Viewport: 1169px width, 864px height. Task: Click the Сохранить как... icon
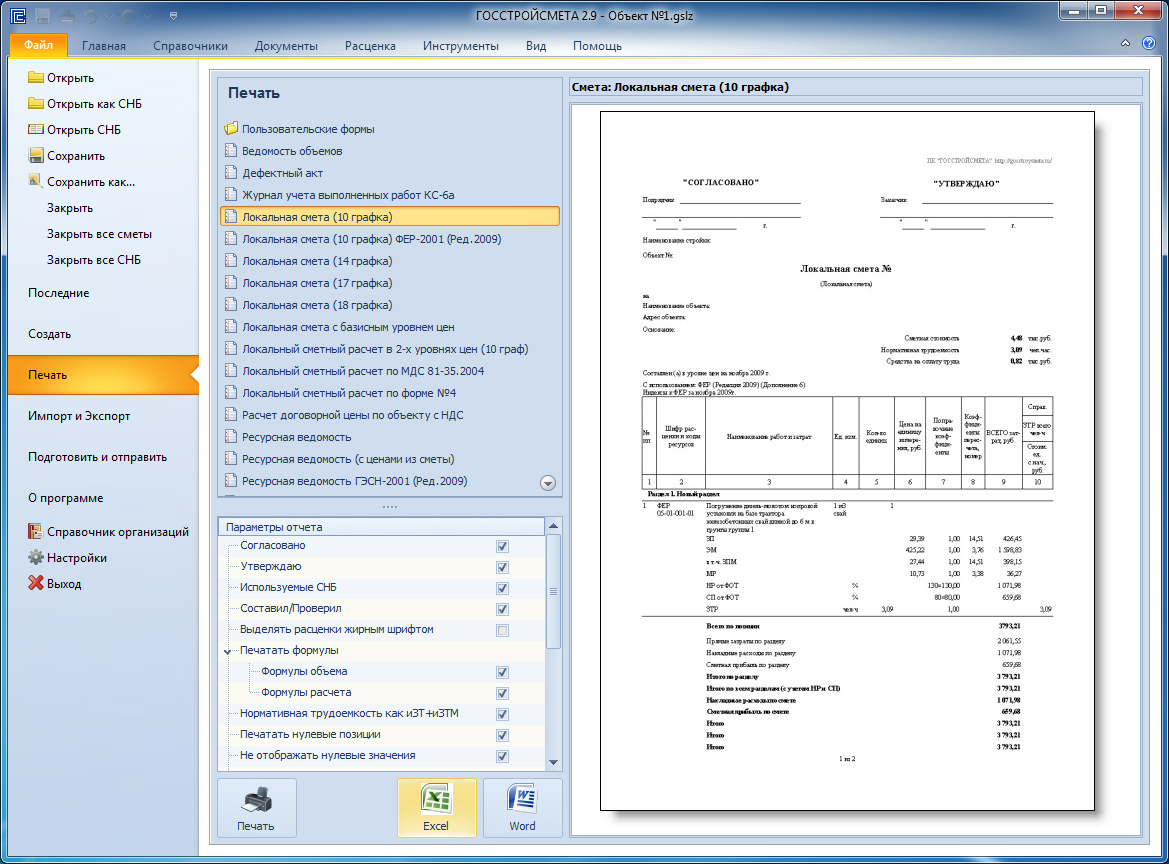pos(36,180)
